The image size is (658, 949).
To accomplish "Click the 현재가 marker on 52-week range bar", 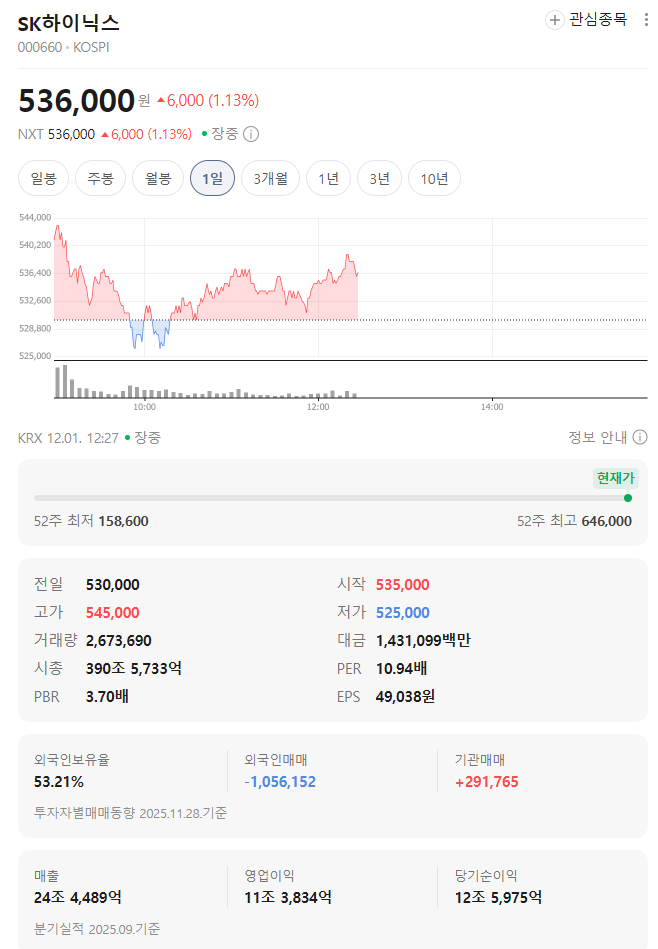I will tap(628, 498).
